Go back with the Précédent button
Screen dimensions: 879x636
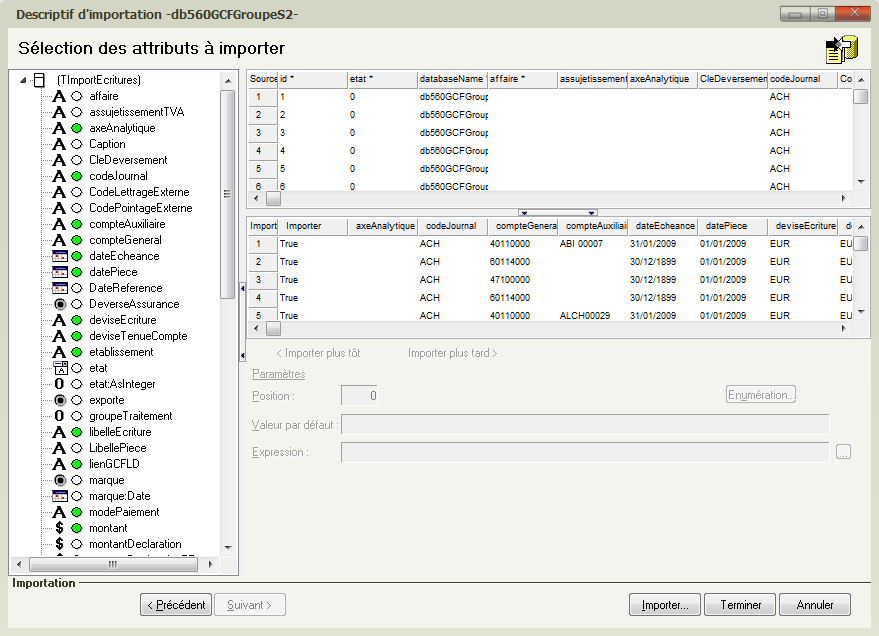176,605
